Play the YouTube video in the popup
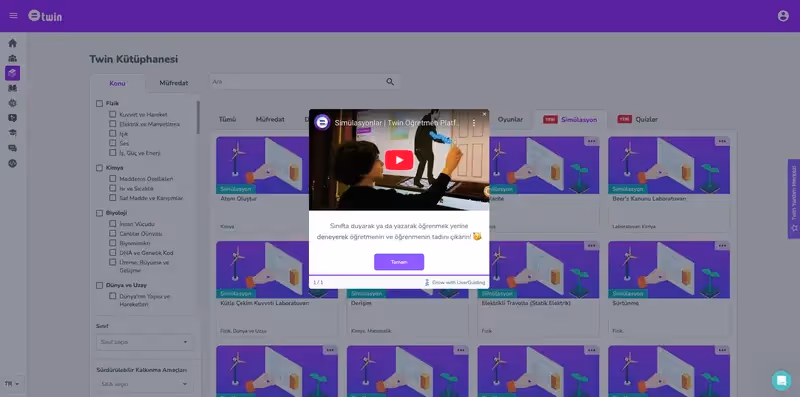The width and height of the screenshot is (800, 397). (x=399, y=160)
